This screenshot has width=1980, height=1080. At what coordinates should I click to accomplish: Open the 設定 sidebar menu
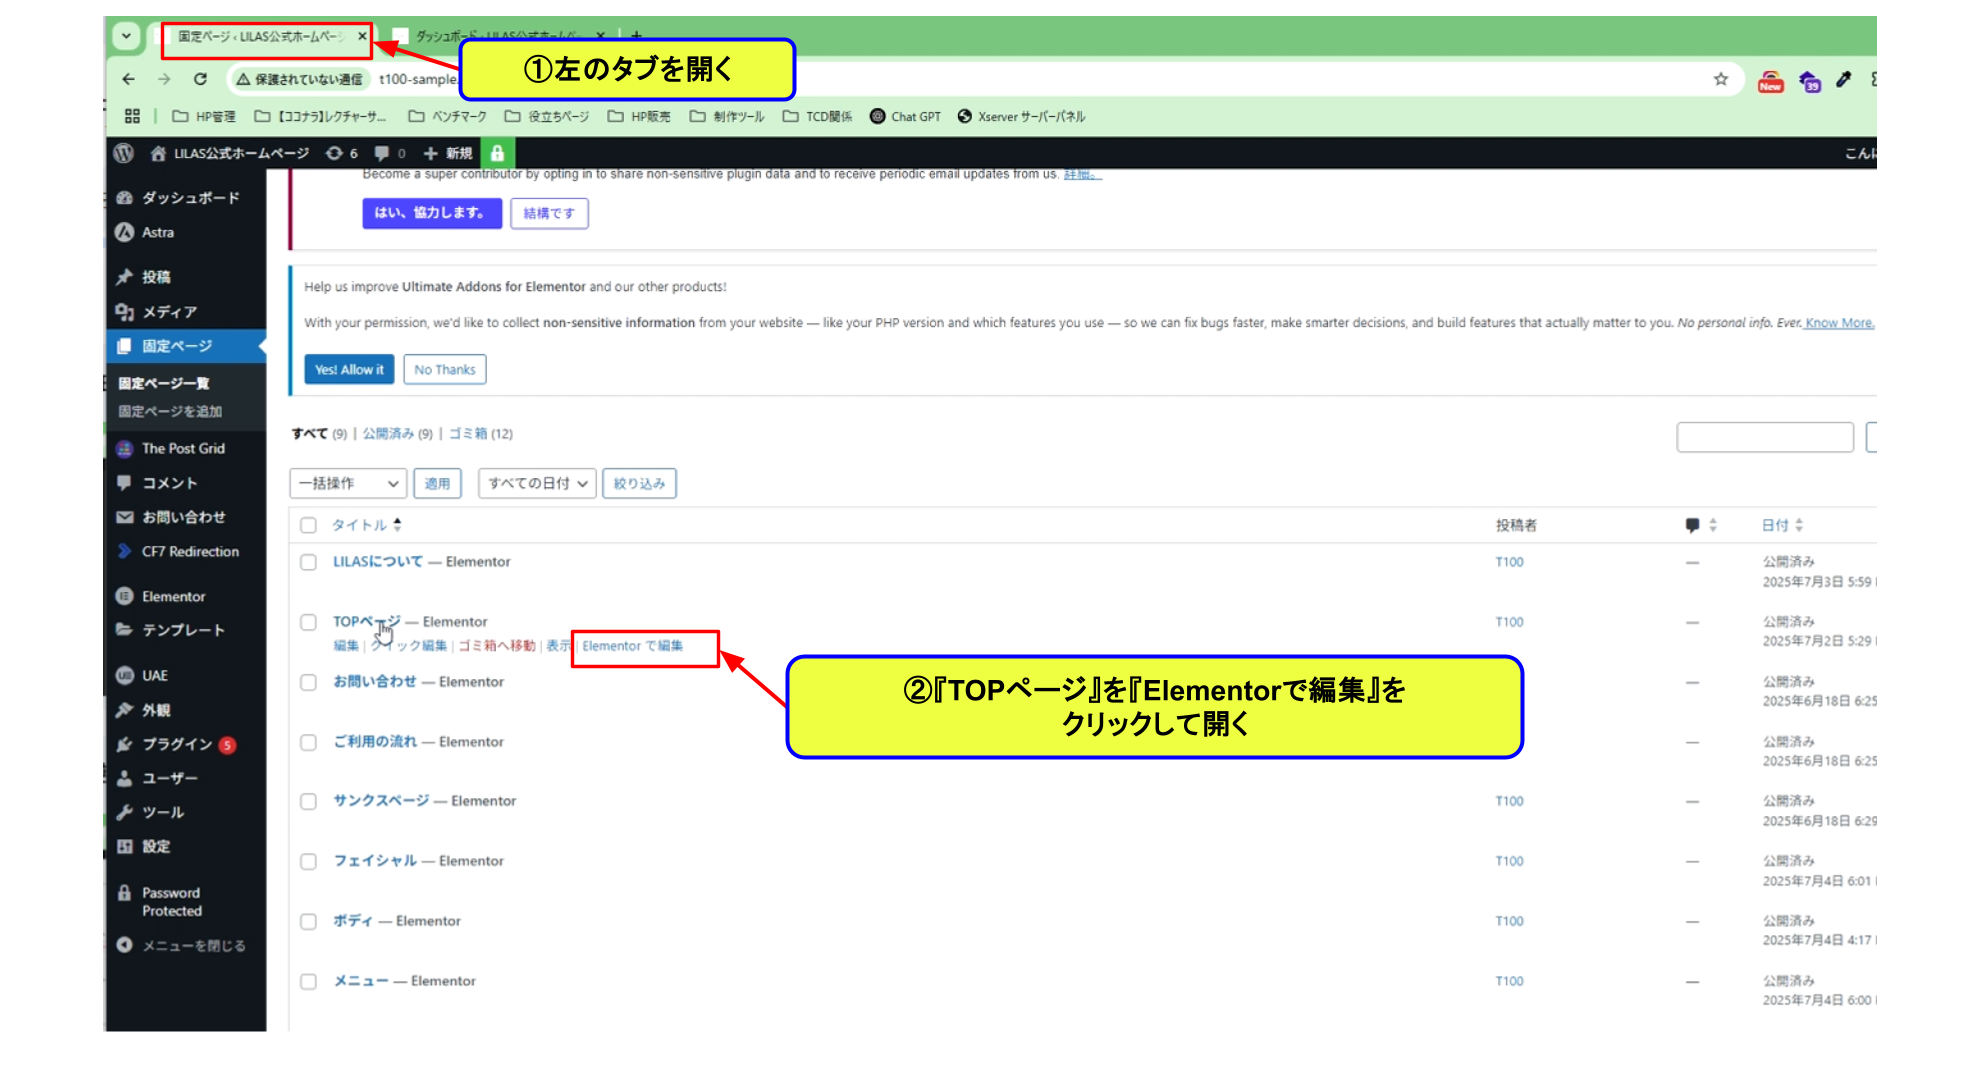point(186,846)
